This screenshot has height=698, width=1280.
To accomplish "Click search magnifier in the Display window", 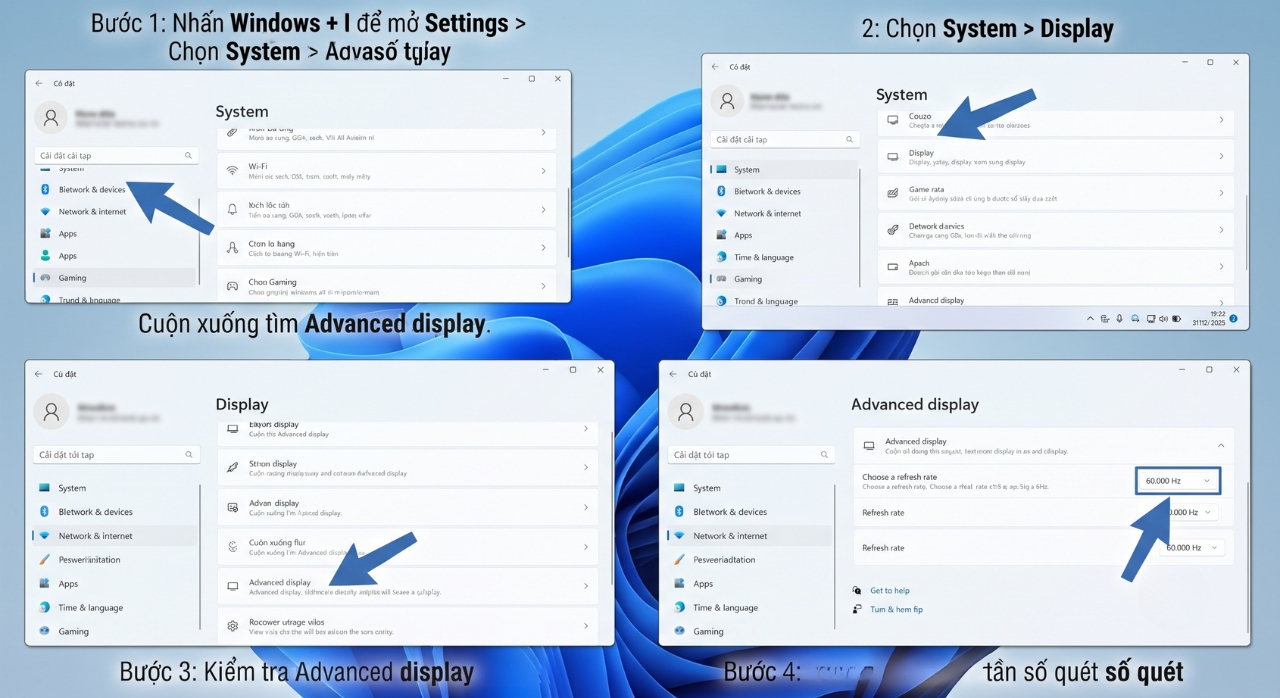I will click(188, 455).
